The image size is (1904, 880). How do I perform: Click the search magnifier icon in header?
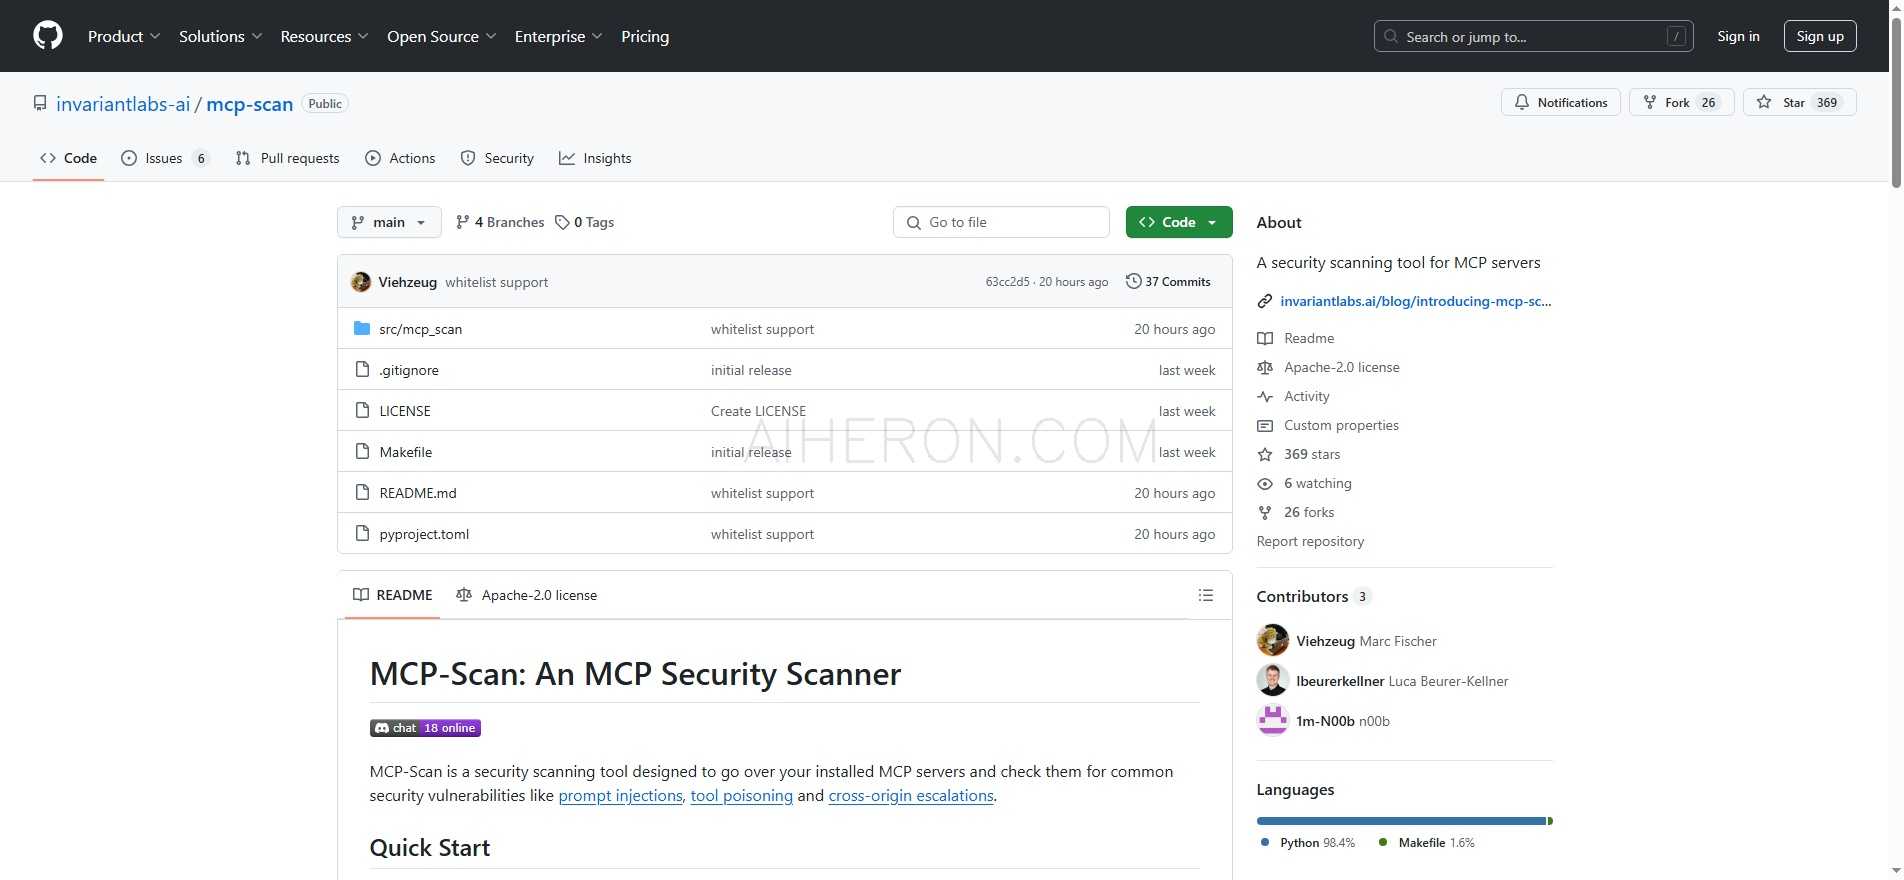point(1391,37)
